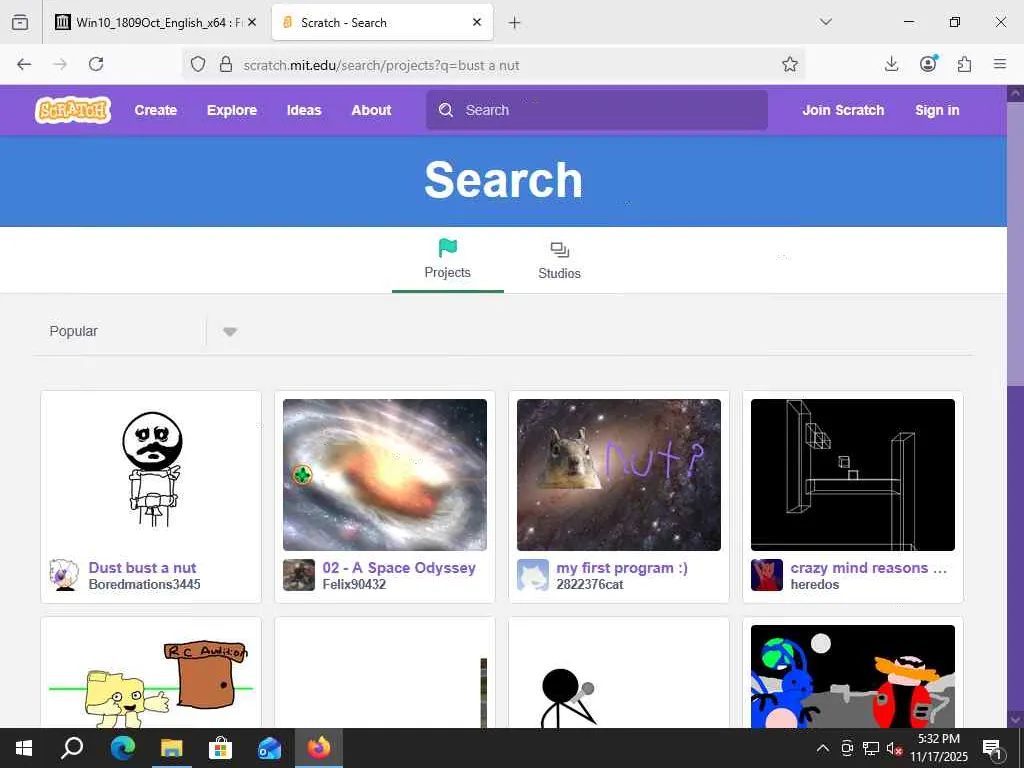Visit 2822376cat's profile name link
Viewport: 1024px width, 768px height.
tap(590, 584)
